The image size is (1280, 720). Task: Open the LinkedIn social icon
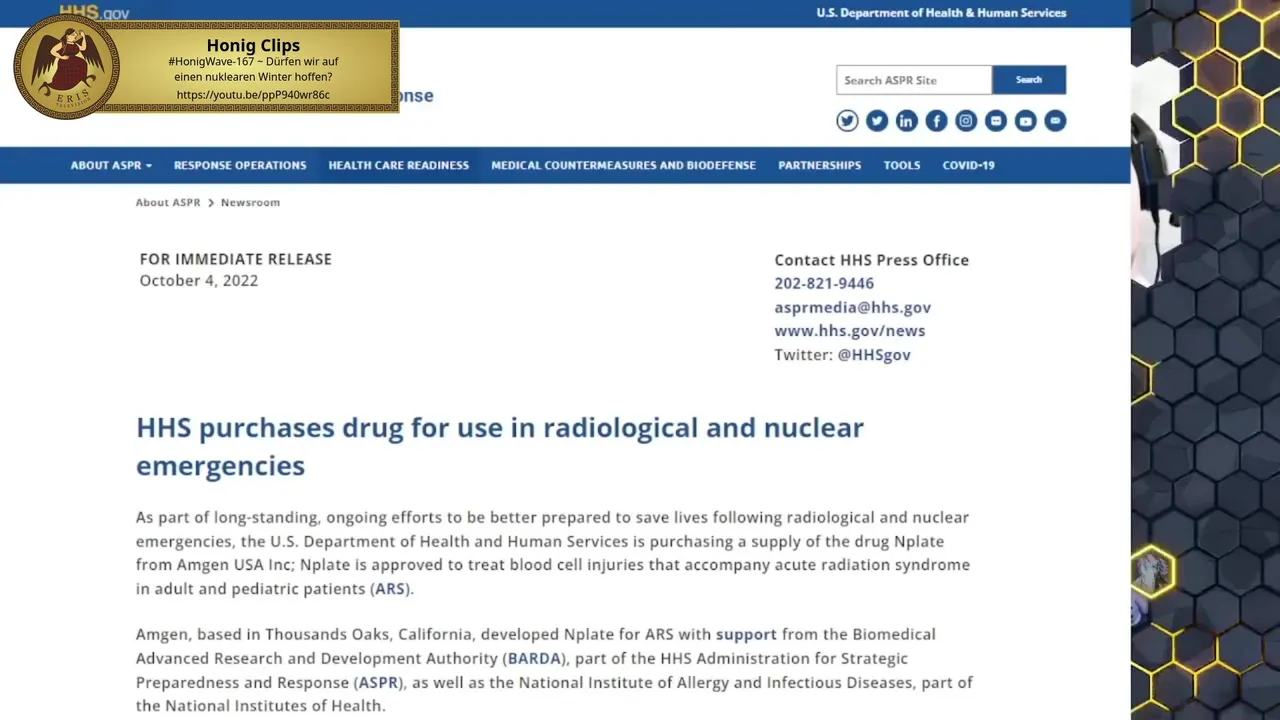(x=906, y=121)
